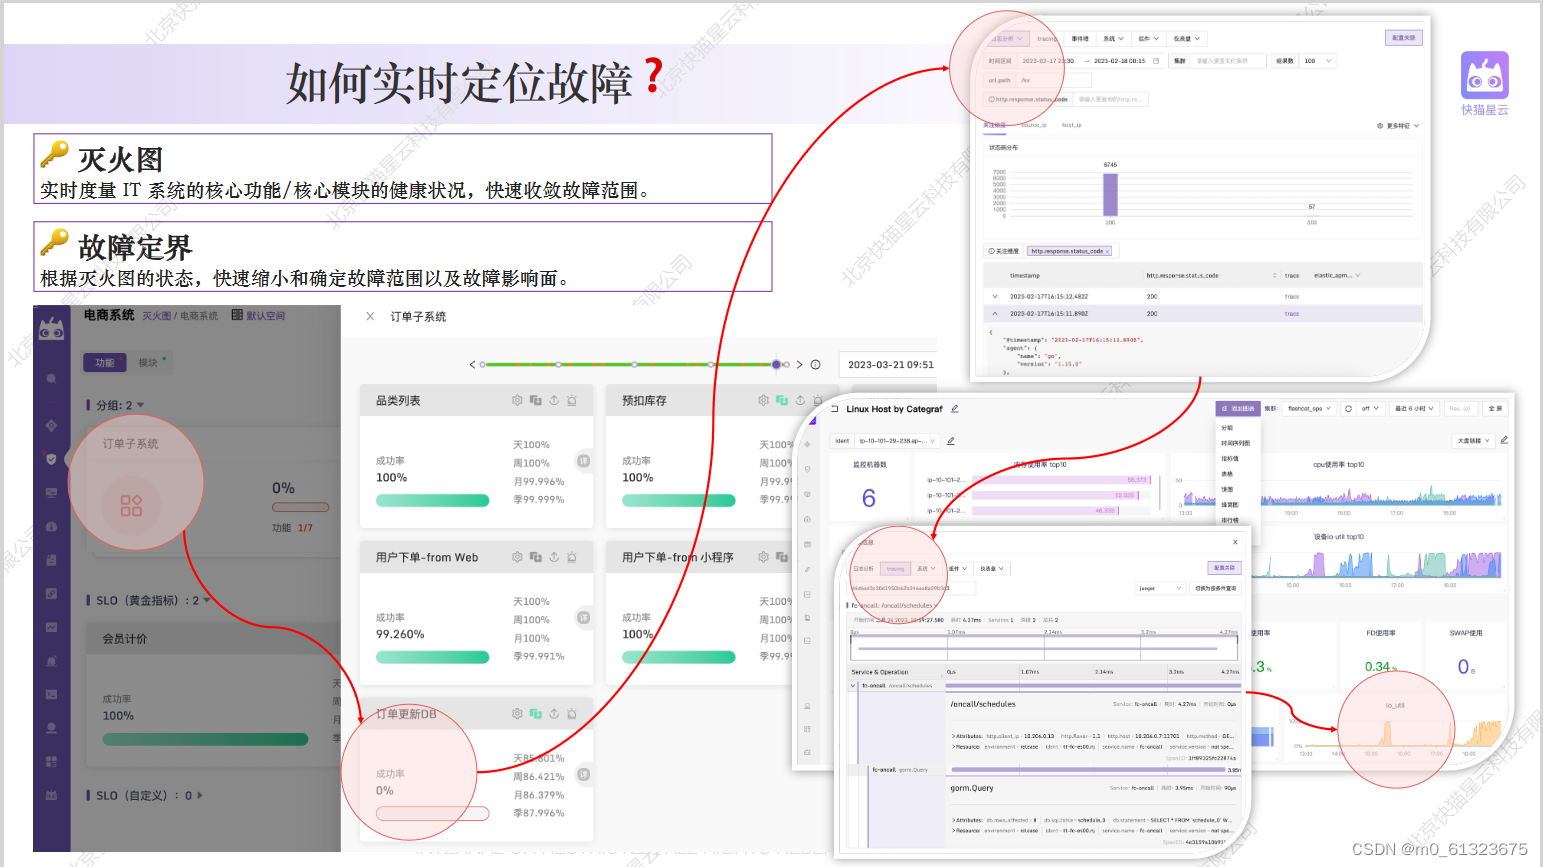Click the copy icon on 品类列表 card
Screen dimensions: 1543x867
tap(535, 400)
